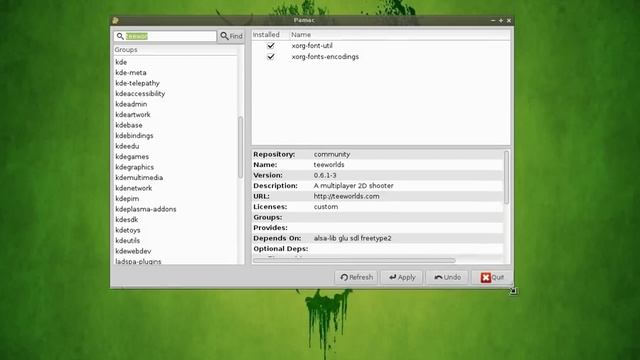640x360 pixels.
Task: Click the package details vertical scrollbar
Action: coord(507,177)
